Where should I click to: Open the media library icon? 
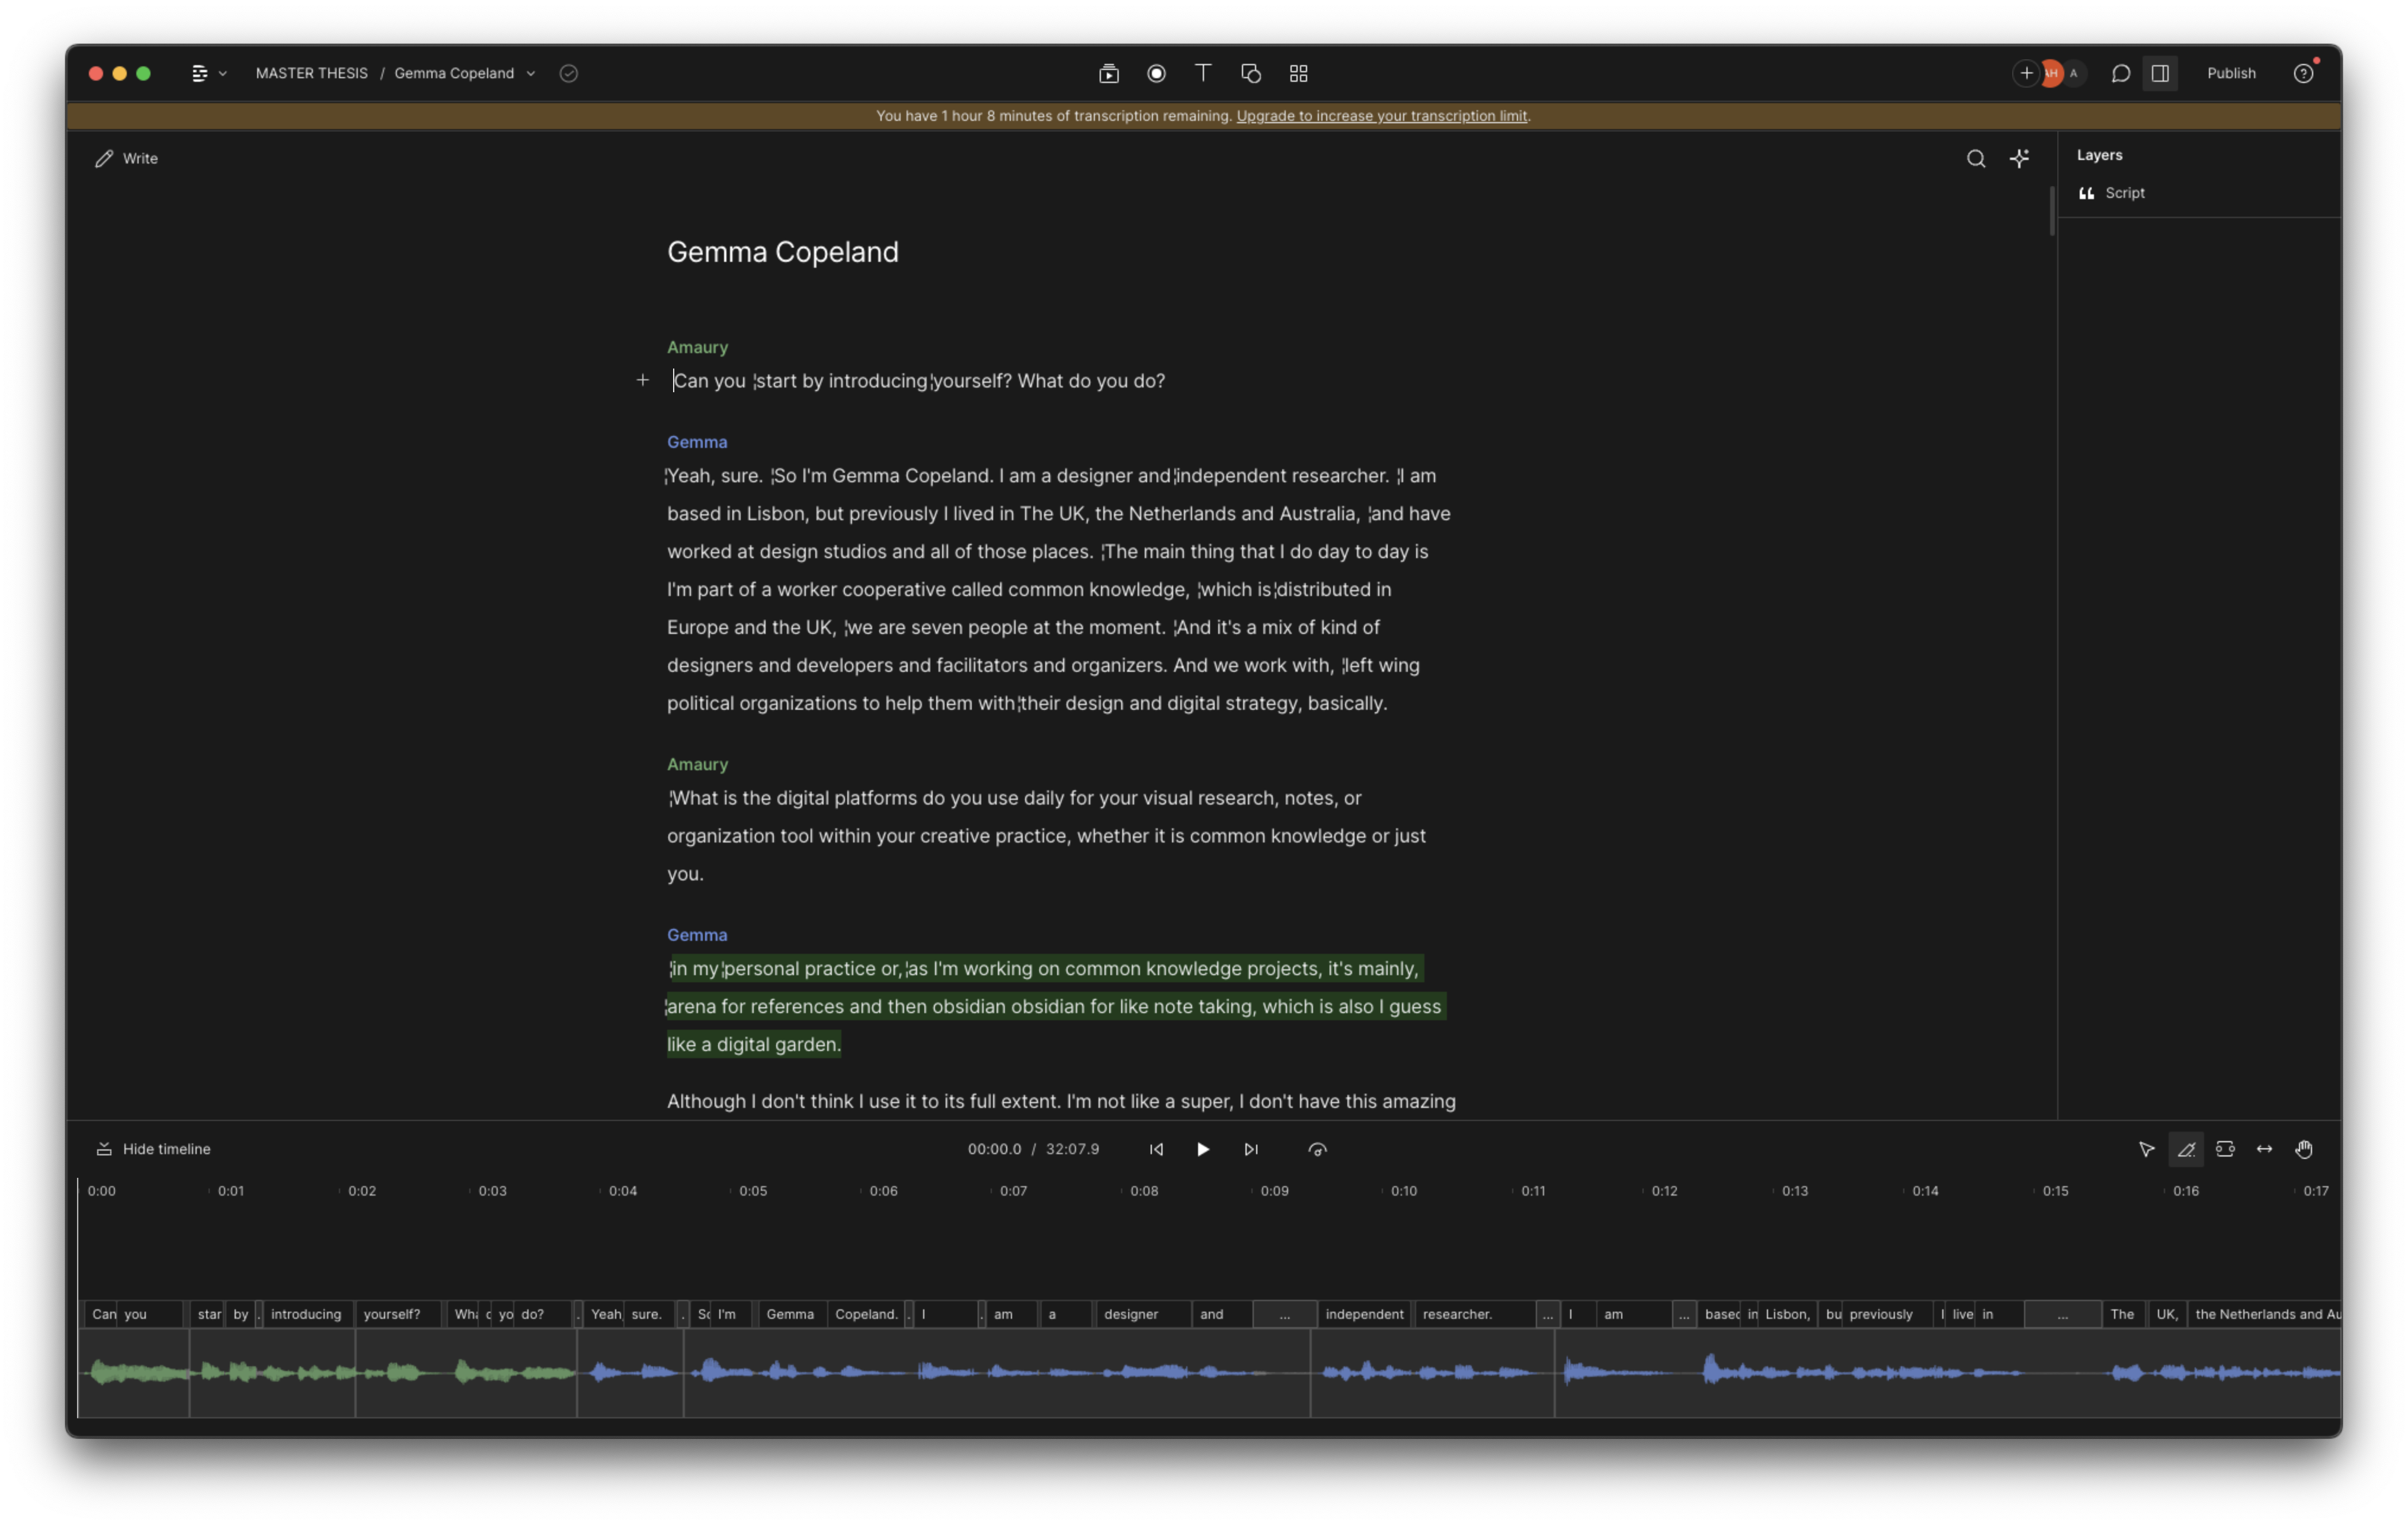(1108, 73)
